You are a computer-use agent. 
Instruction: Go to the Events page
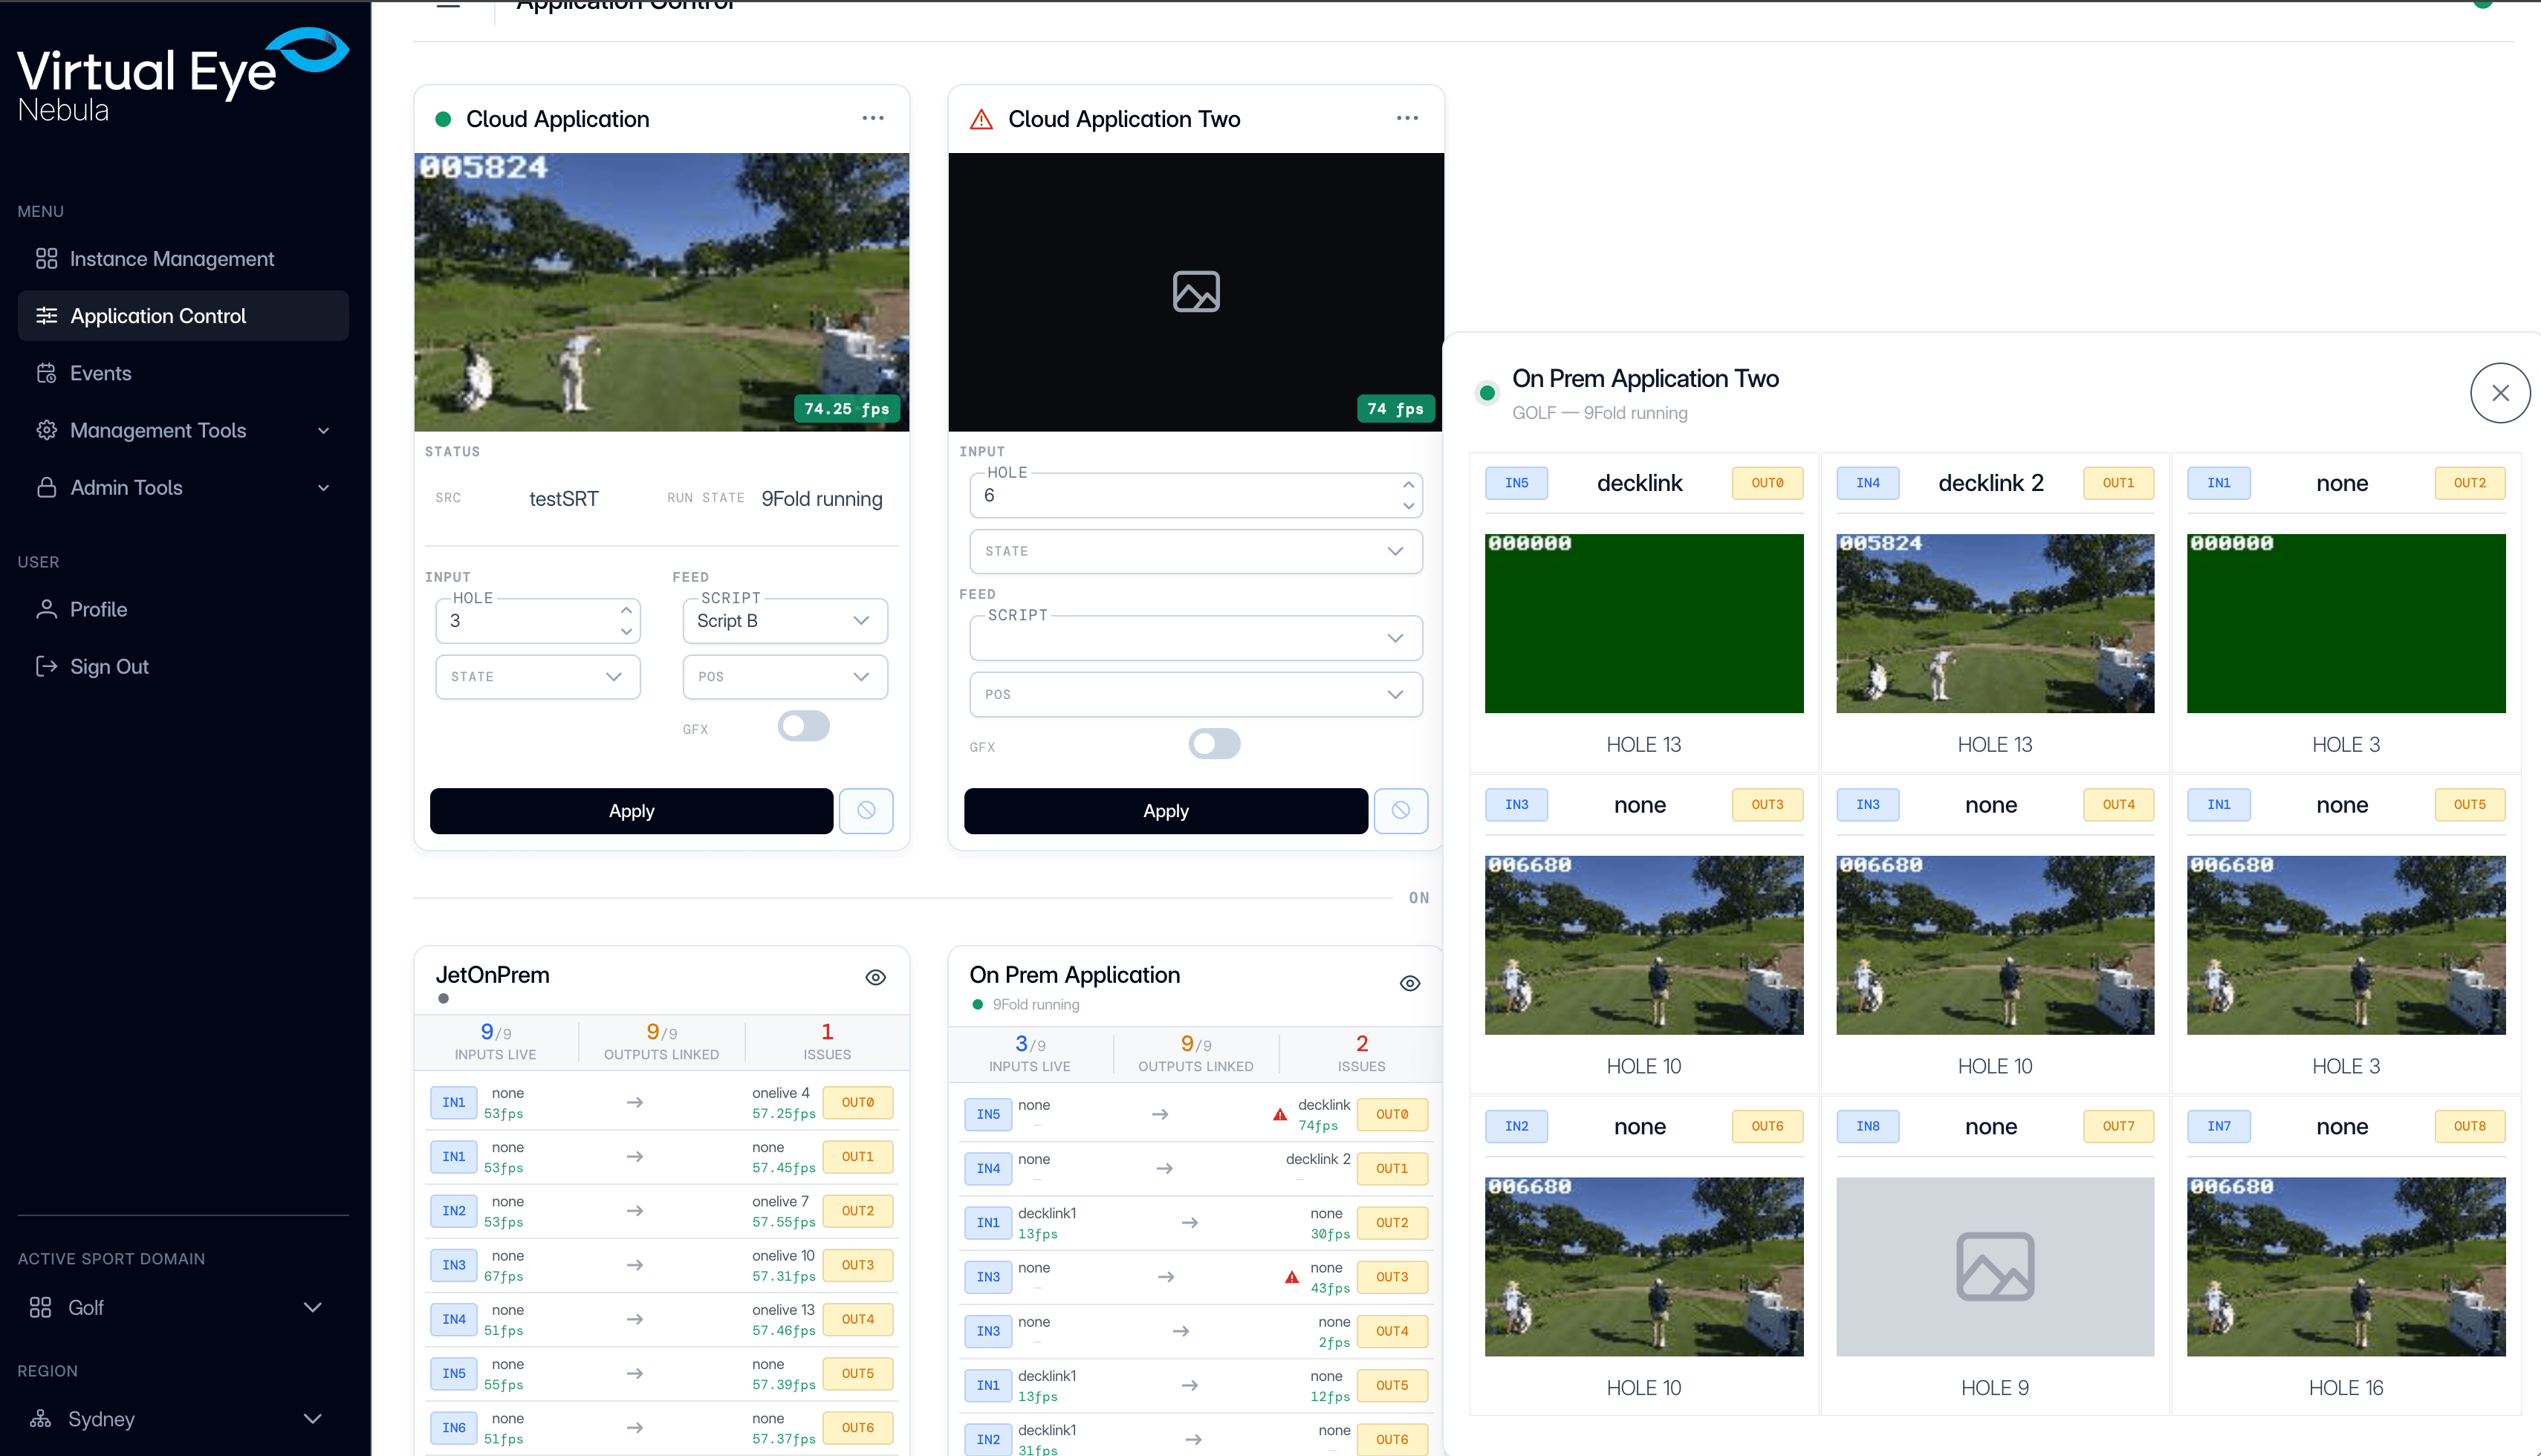183,373
